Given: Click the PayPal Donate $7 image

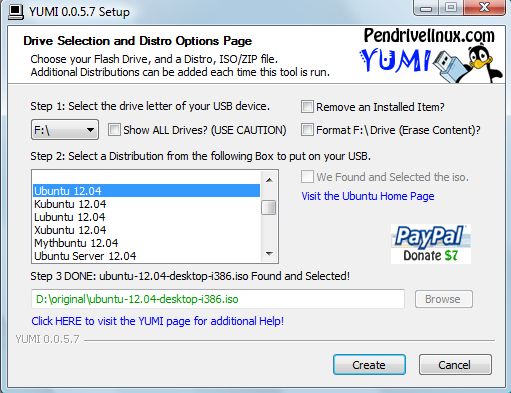Looking at the screenshot, I should tap(431, 244).
